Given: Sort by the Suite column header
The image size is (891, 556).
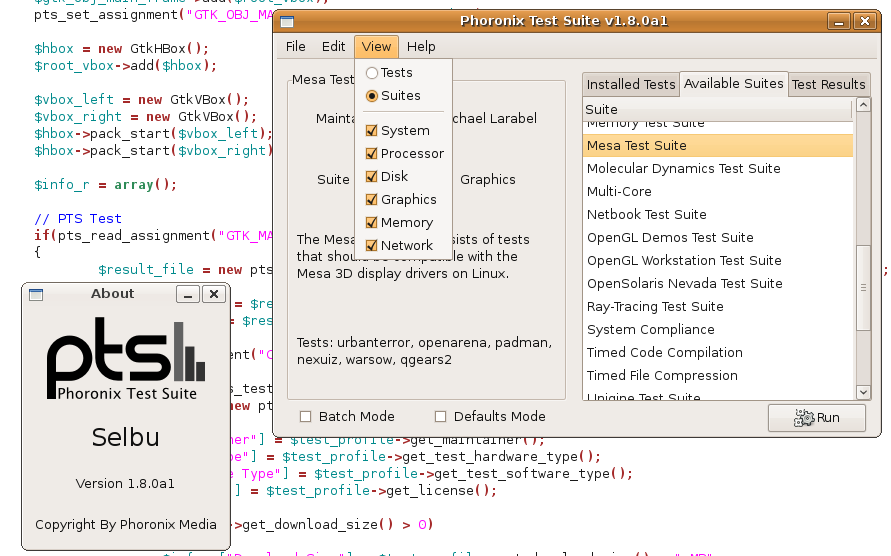Looking at the screenshot, I should (x=718, y=109).
